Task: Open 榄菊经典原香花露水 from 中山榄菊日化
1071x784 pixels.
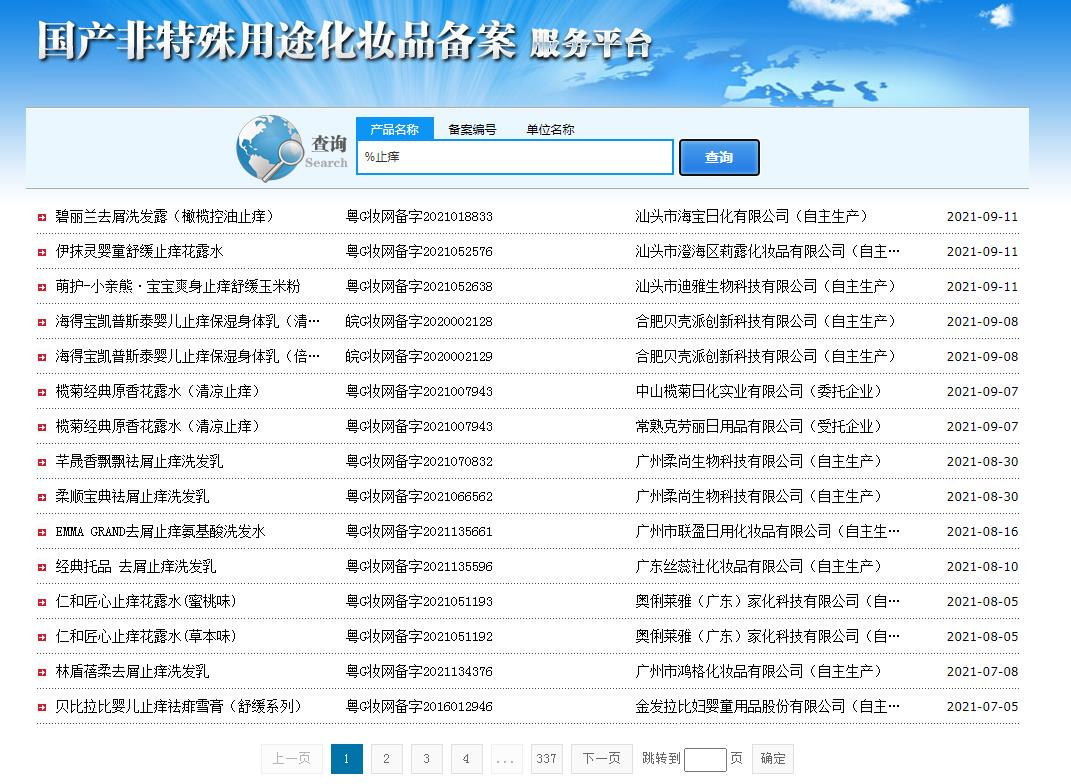Action: tap(157, 391)
